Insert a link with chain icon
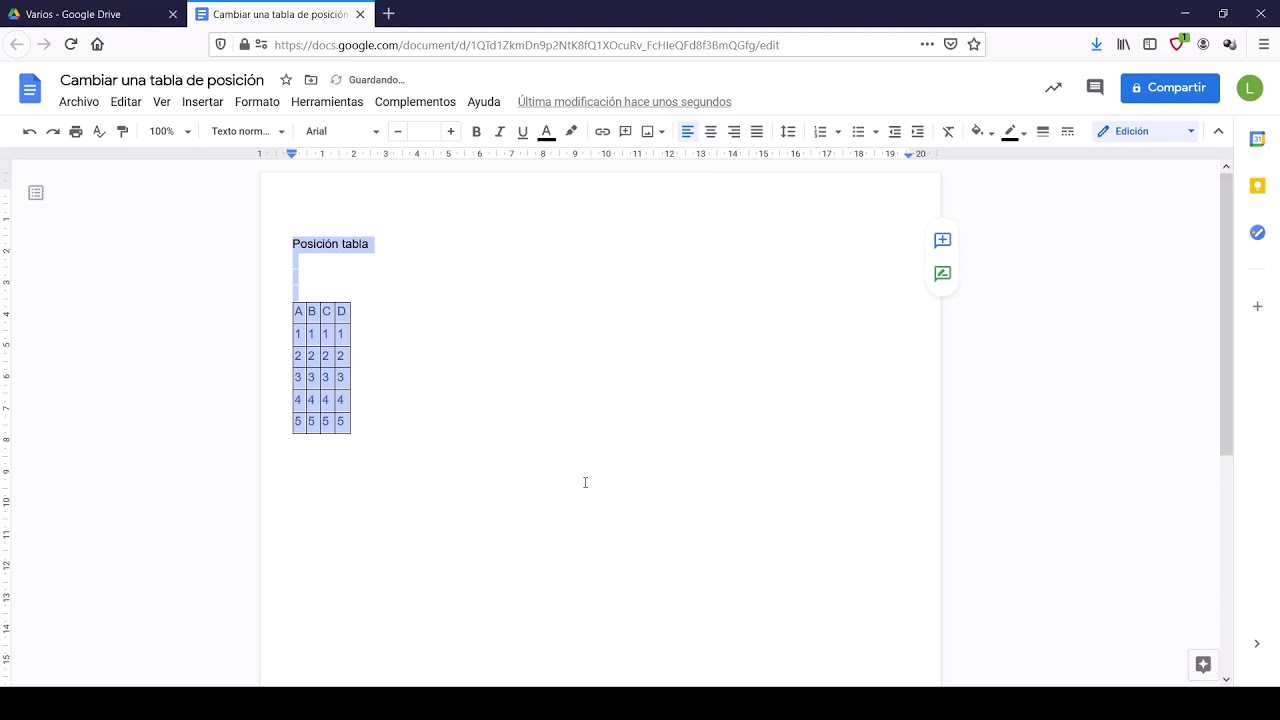 (602, 132)
